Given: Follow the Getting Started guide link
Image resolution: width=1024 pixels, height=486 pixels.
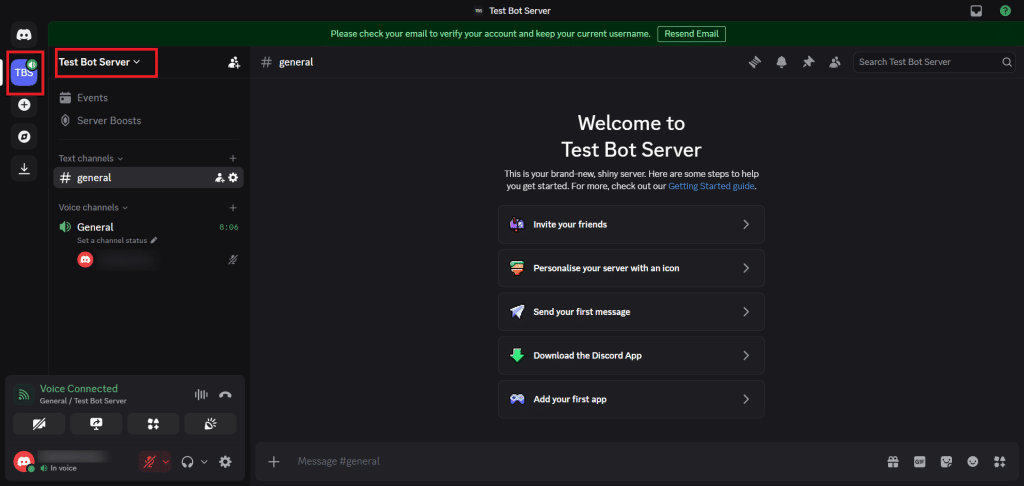Looking at the screenshot, I should 711,186.
